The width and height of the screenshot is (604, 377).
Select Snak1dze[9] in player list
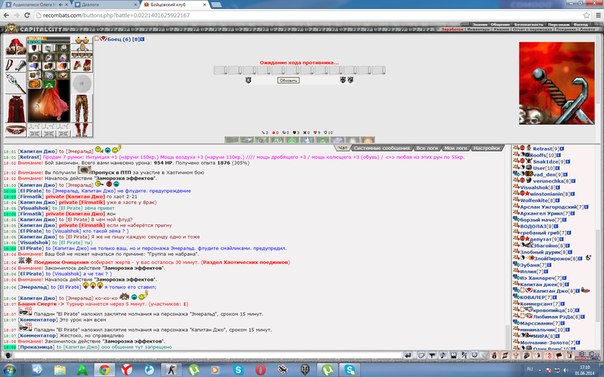[549, 161]
